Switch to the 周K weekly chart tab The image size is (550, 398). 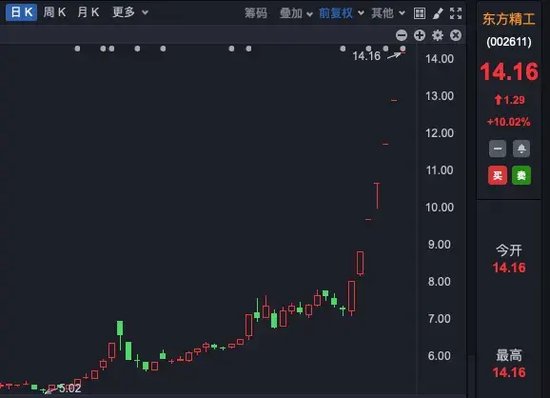point(55,12)
